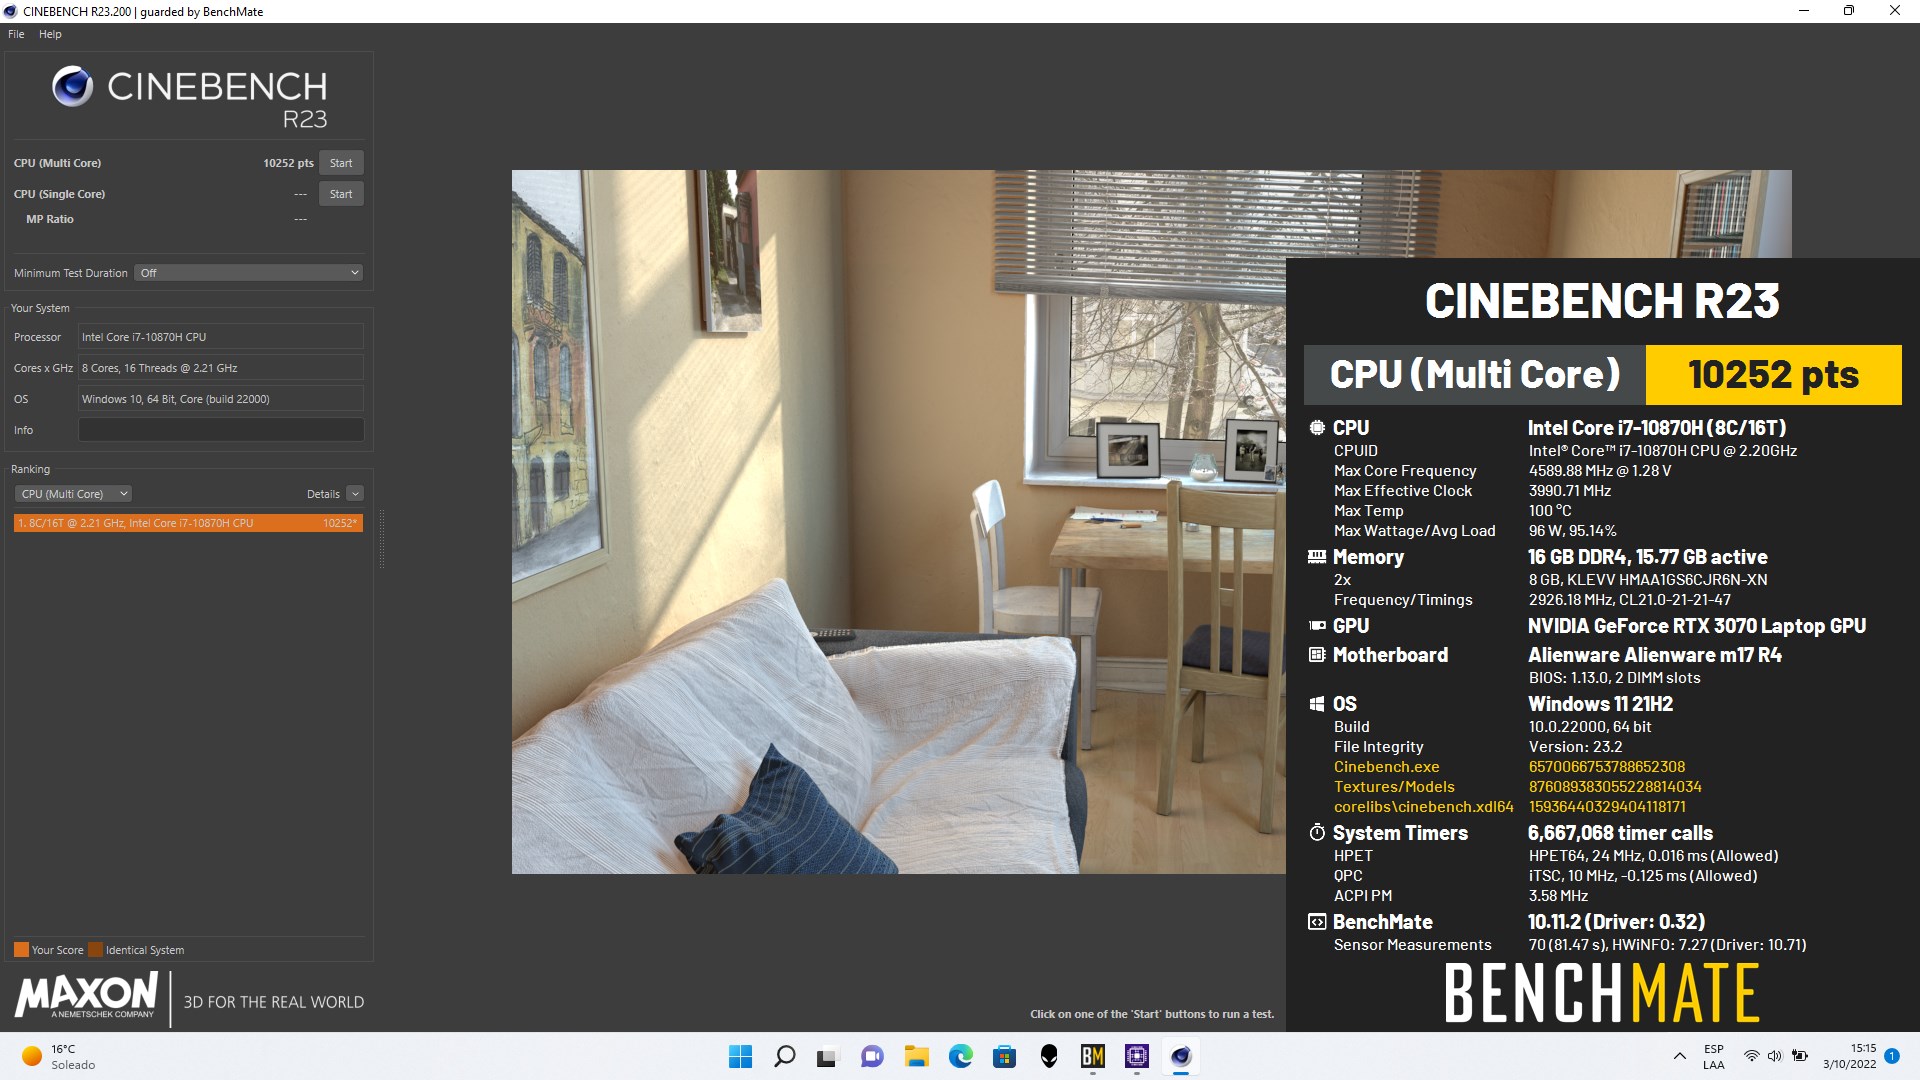
Task: Click the Windows OS icon in BenchMate panel
Action: 1317,704
